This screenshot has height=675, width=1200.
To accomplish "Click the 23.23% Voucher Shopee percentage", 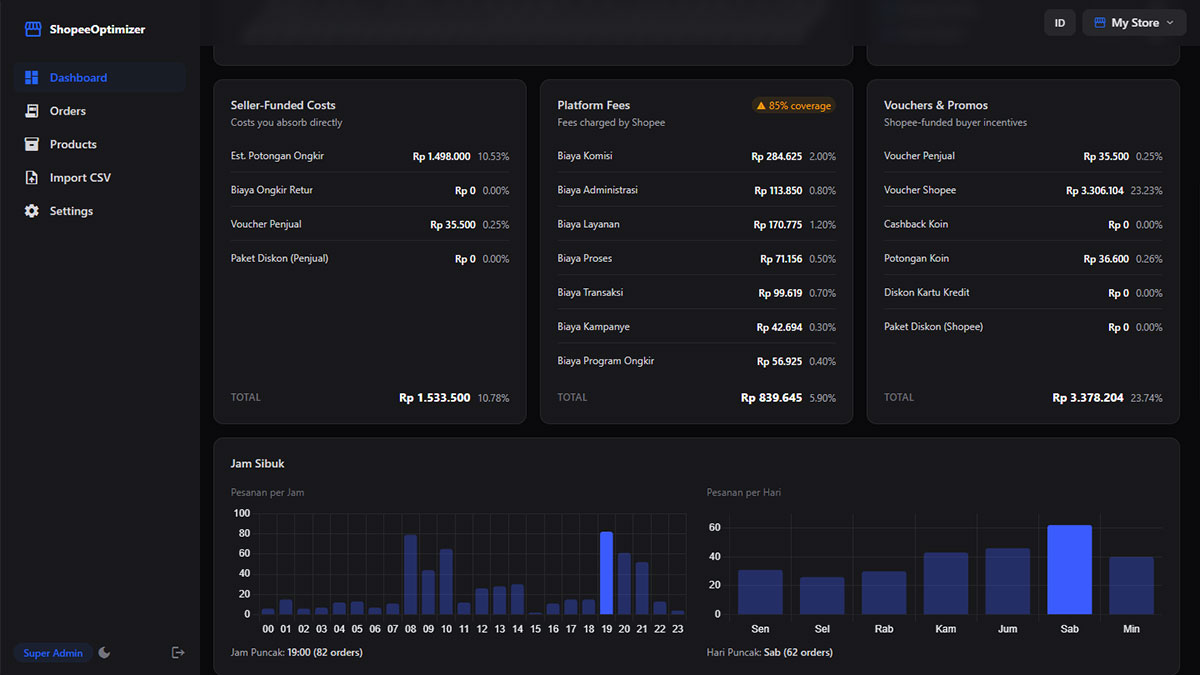I will [1146, 190].
